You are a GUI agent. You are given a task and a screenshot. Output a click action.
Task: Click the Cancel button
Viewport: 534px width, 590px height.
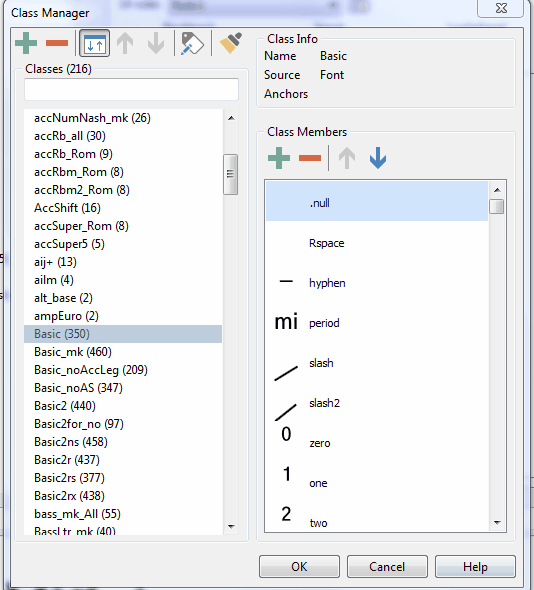(x=387, y=566)
